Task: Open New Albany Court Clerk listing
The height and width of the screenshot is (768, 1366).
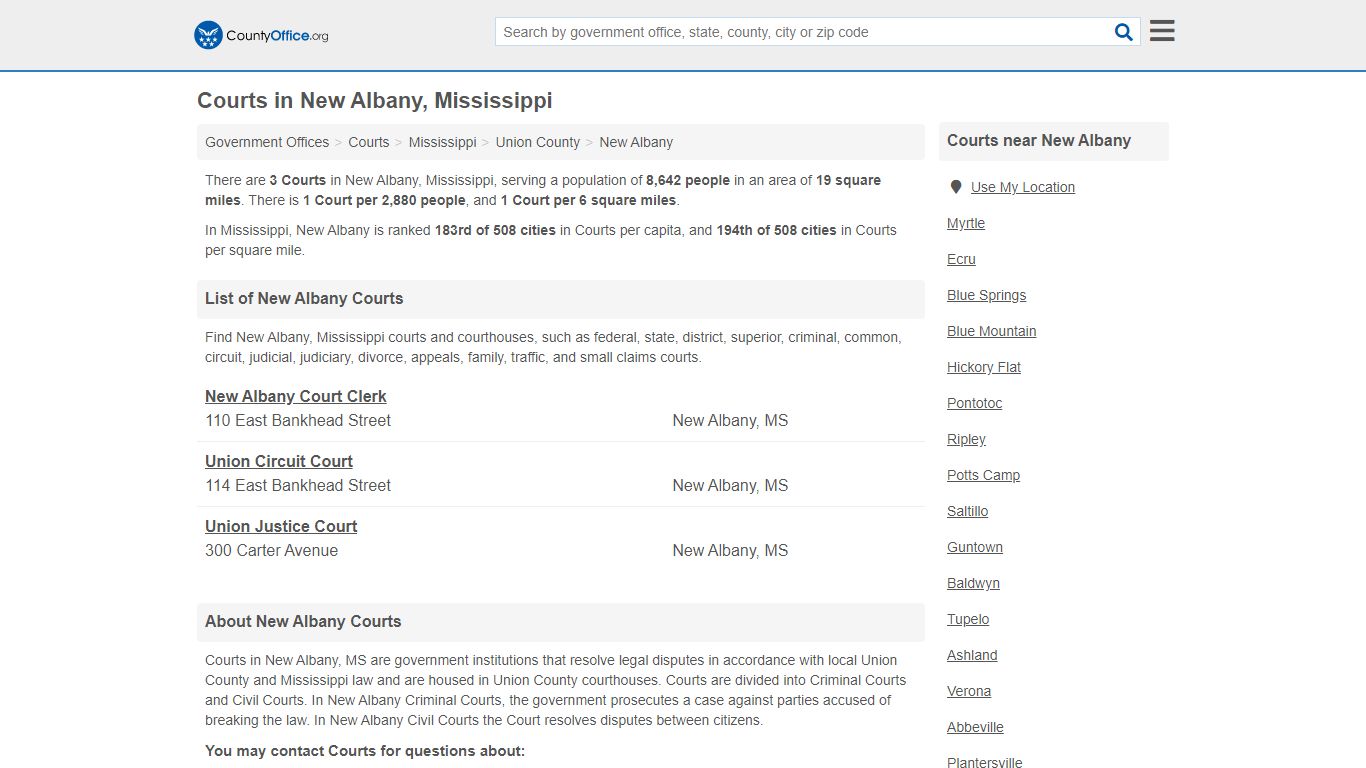Action: point(296,396)
